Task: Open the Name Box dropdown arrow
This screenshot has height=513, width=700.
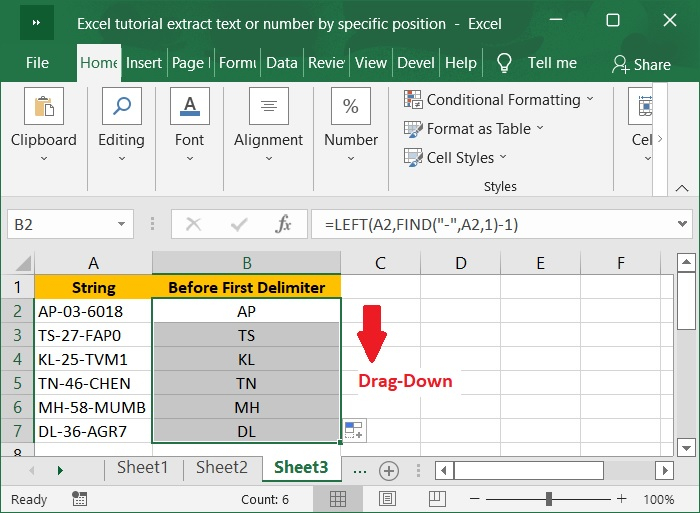Action: pos(122,225)
